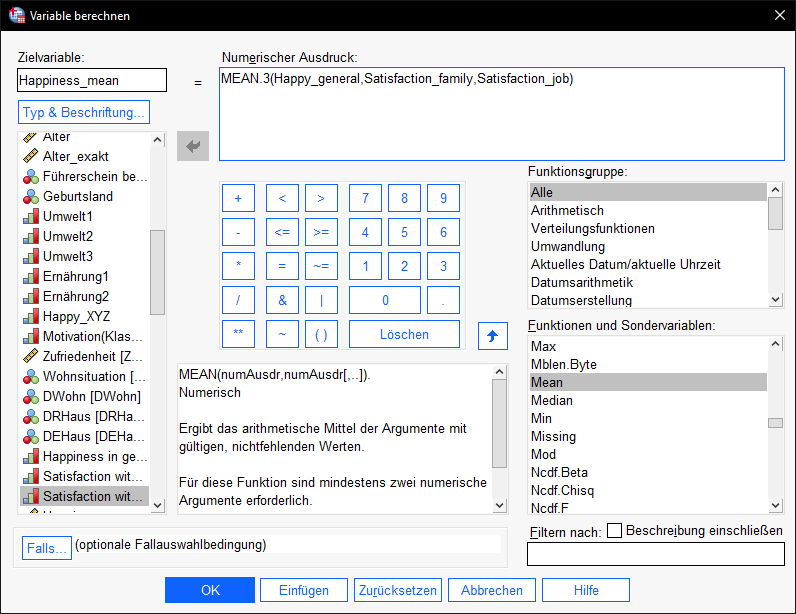The image size is (796, 614).
Task: Click down arrow of Funktionsgruppe scrollbar
Action: tap(776, 300)
